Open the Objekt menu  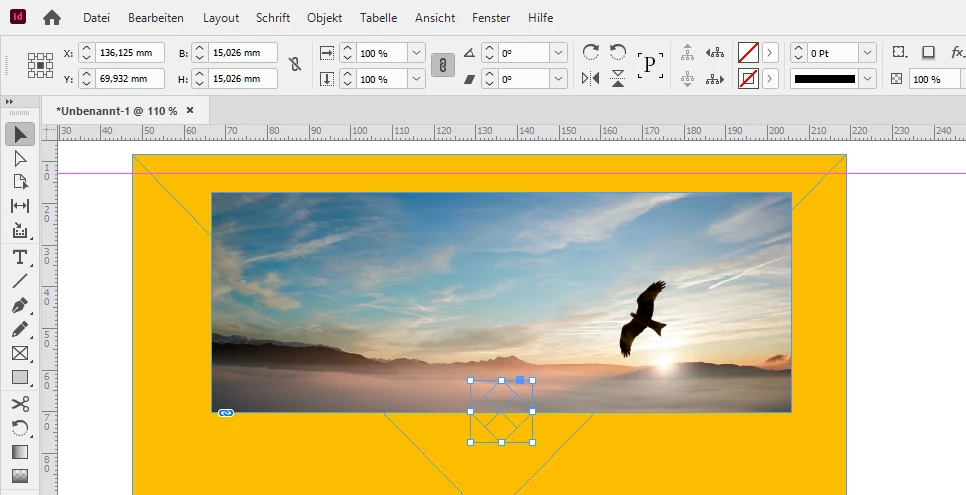point(325,18)
